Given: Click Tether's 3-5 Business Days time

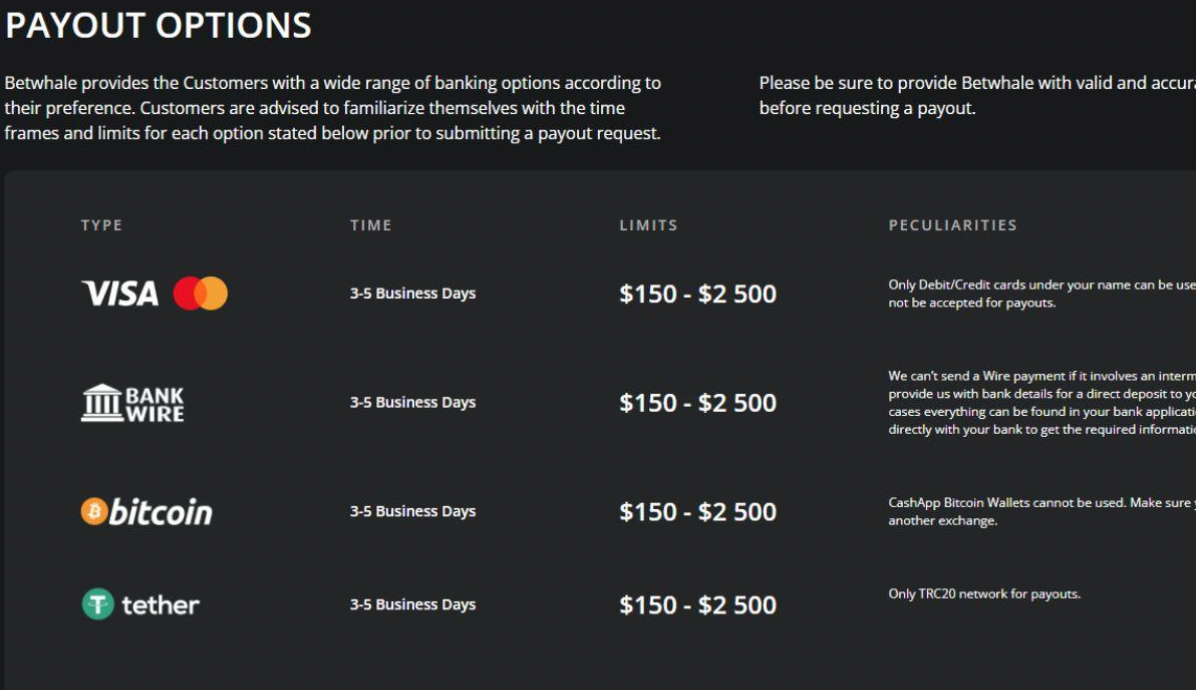Looking at the screenshot, I should tap(413, 605).
